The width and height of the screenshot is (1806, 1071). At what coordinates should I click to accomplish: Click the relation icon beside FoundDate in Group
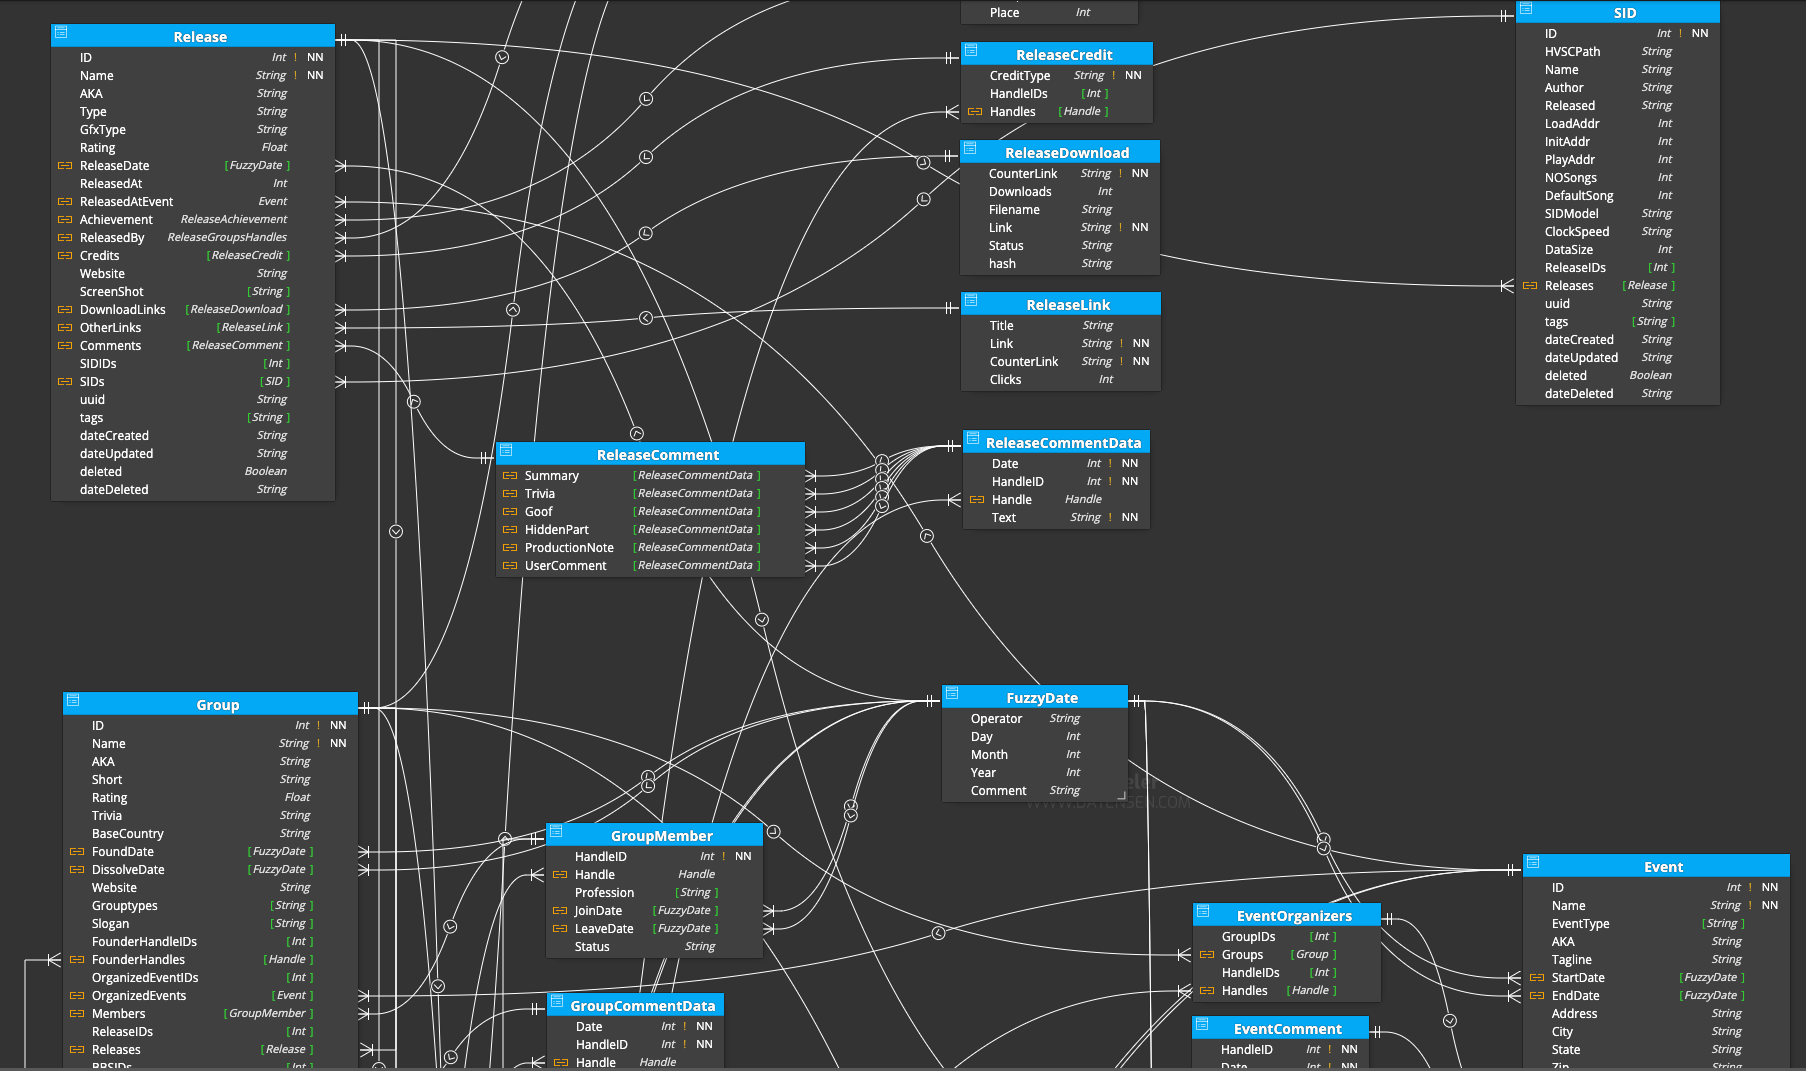click(77, 852)
